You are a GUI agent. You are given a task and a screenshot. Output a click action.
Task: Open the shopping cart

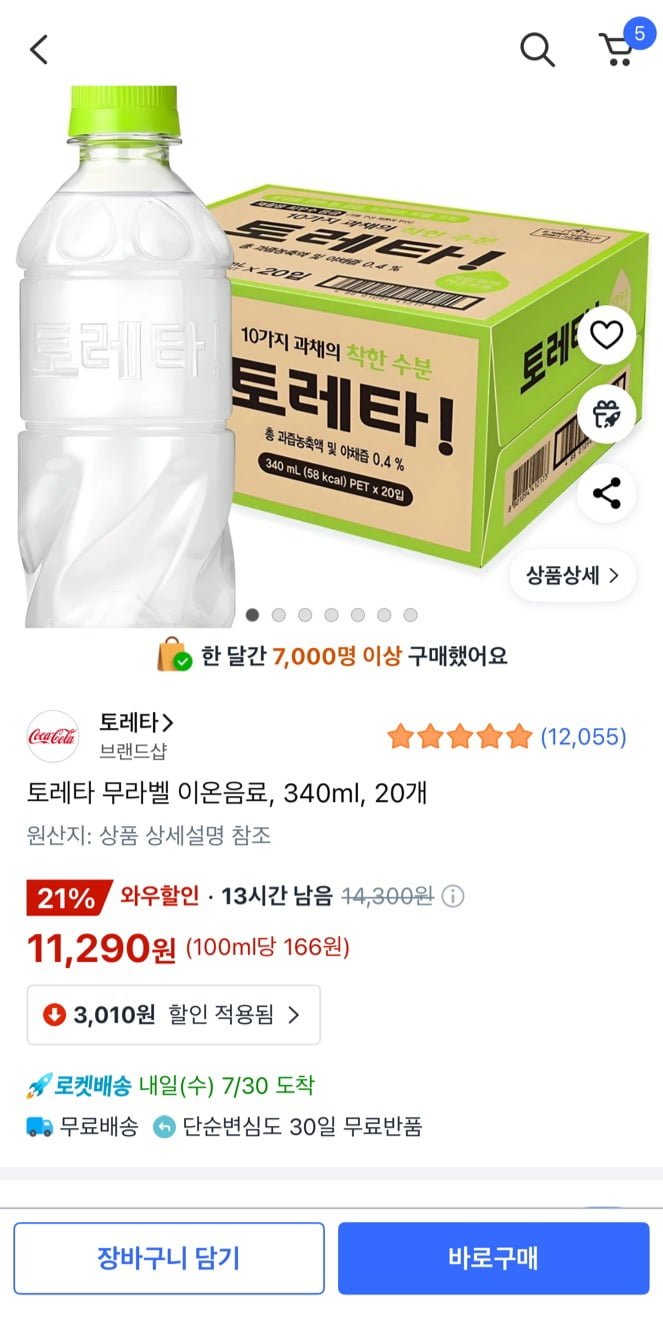pos(617,48)
